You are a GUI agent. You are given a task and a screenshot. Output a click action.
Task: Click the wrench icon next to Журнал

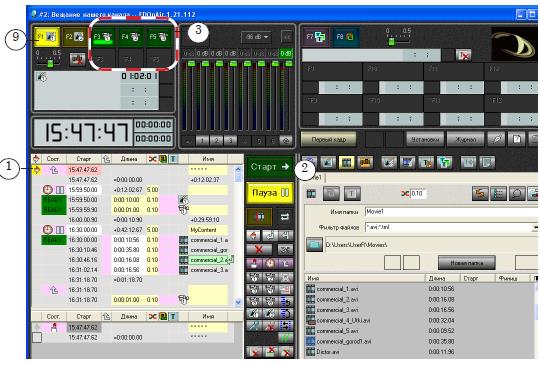pyautogui.click(x=496, y=139)
